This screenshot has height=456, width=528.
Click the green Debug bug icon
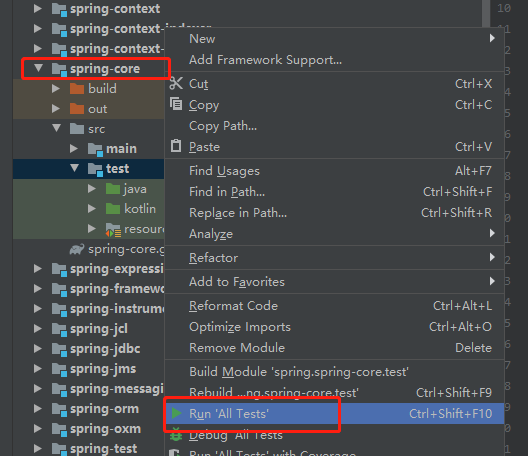click(x=176, y=435)
